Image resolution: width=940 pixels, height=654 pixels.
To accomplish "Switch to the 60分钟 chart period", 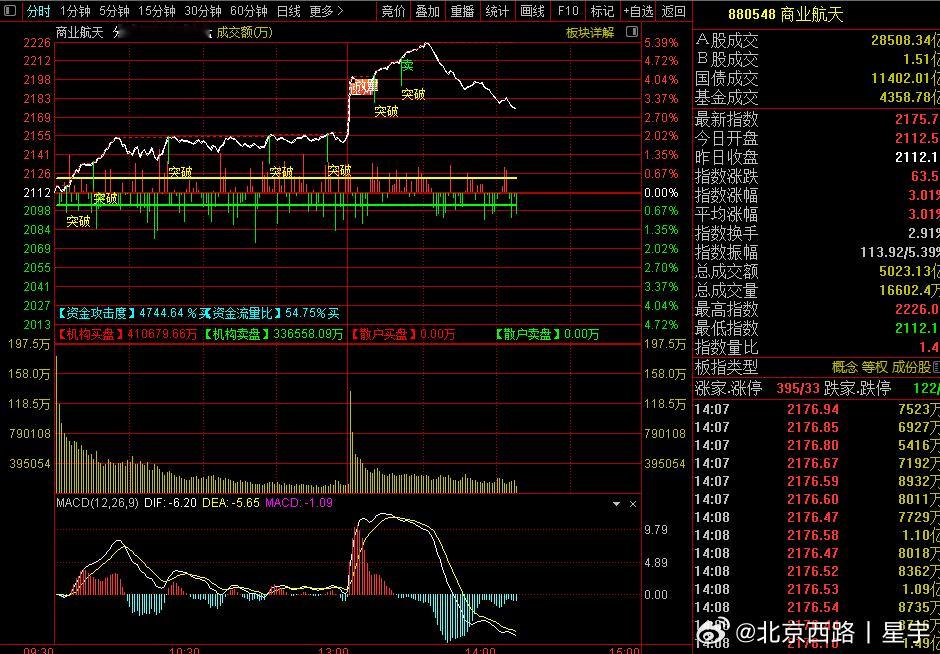I will tap(248, 11).
